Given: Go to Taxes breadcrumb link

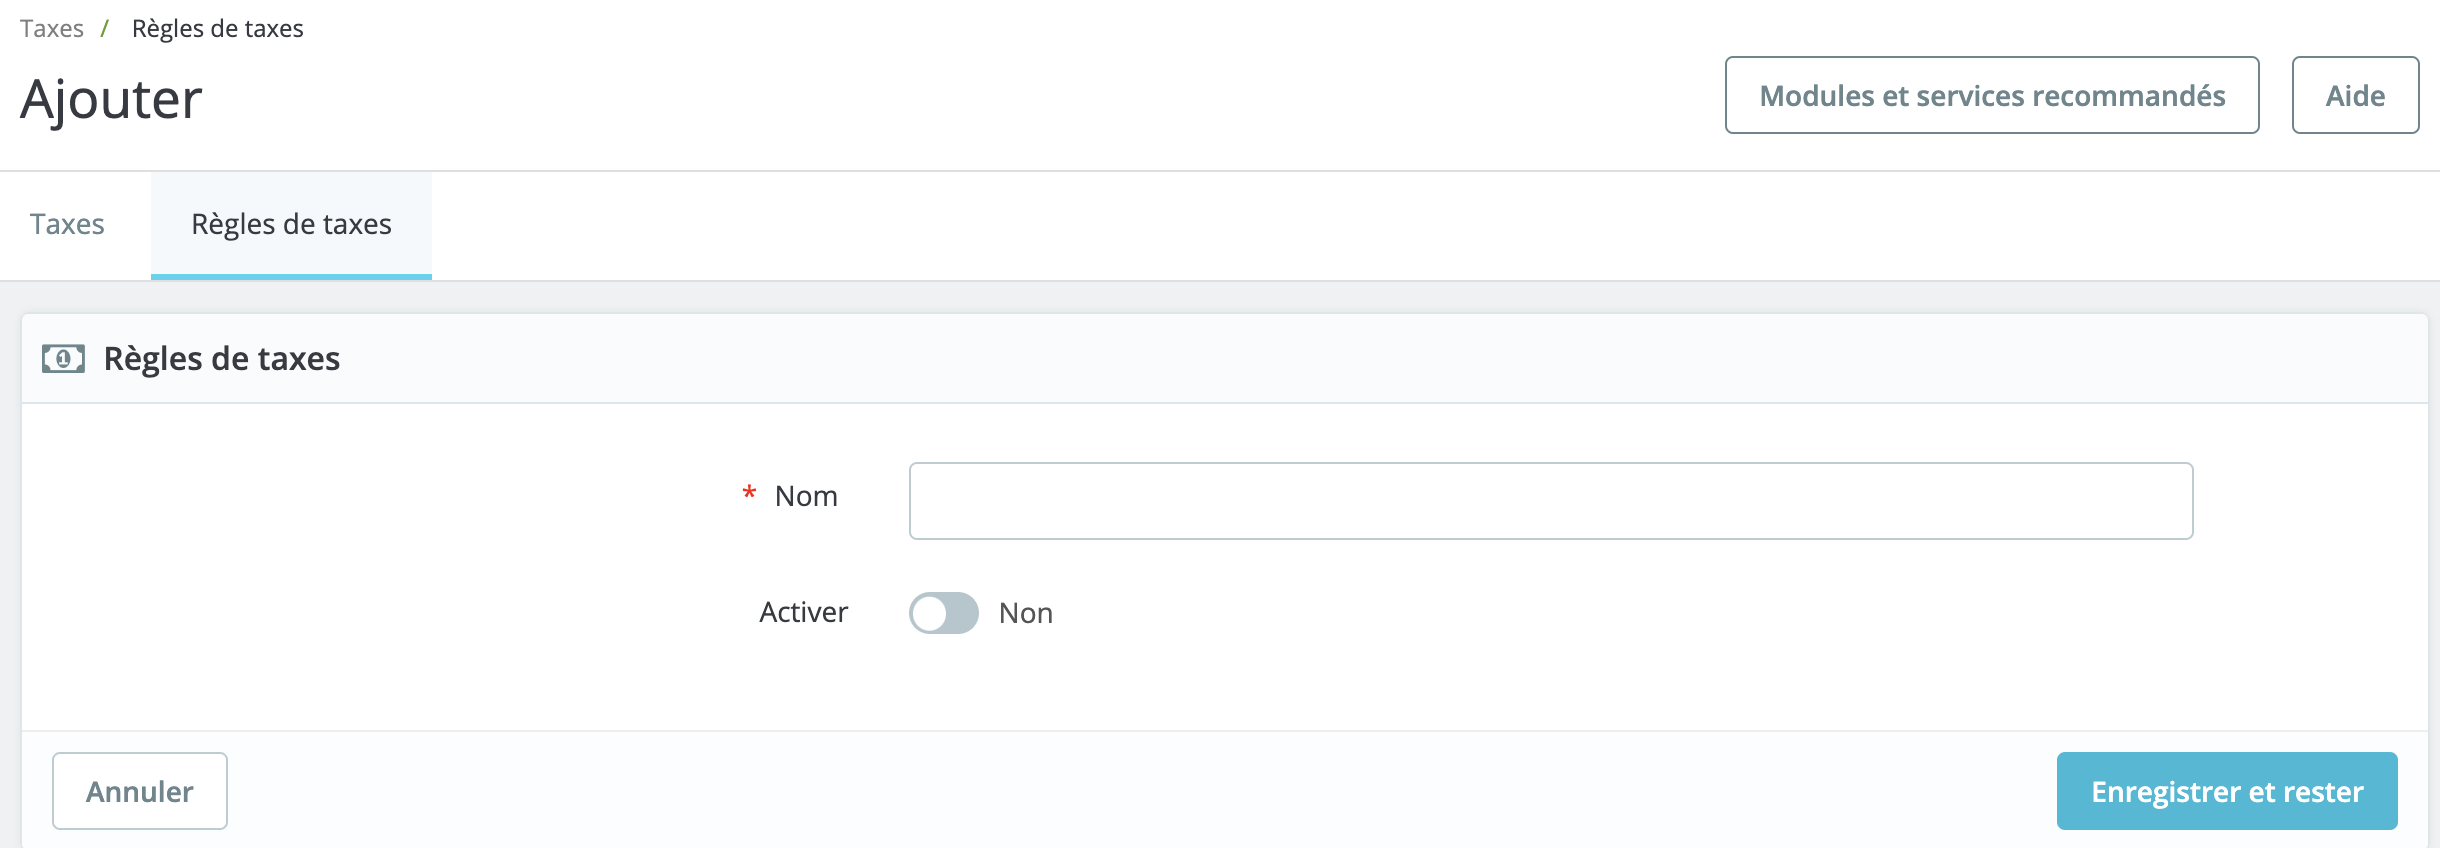Looking at the screenshot, I should [52, 28].
